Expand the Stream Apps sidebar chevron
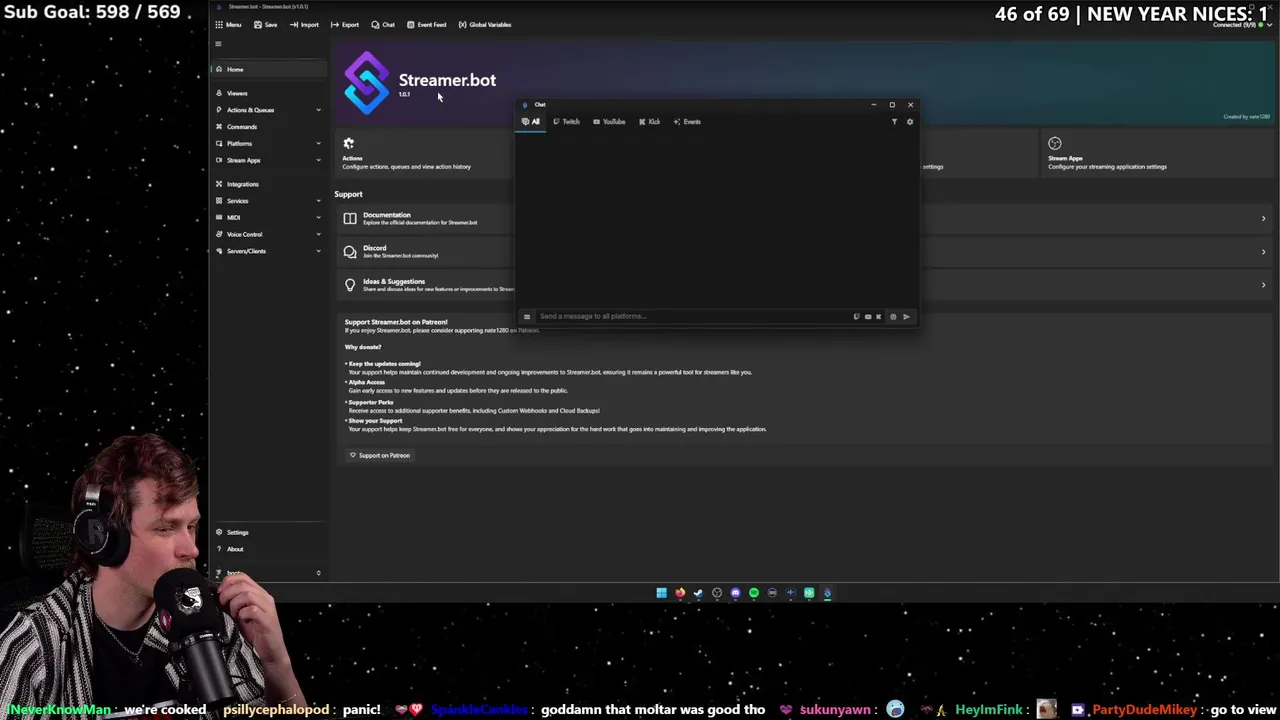This screenshot has height=720, width=1280. 318,160
